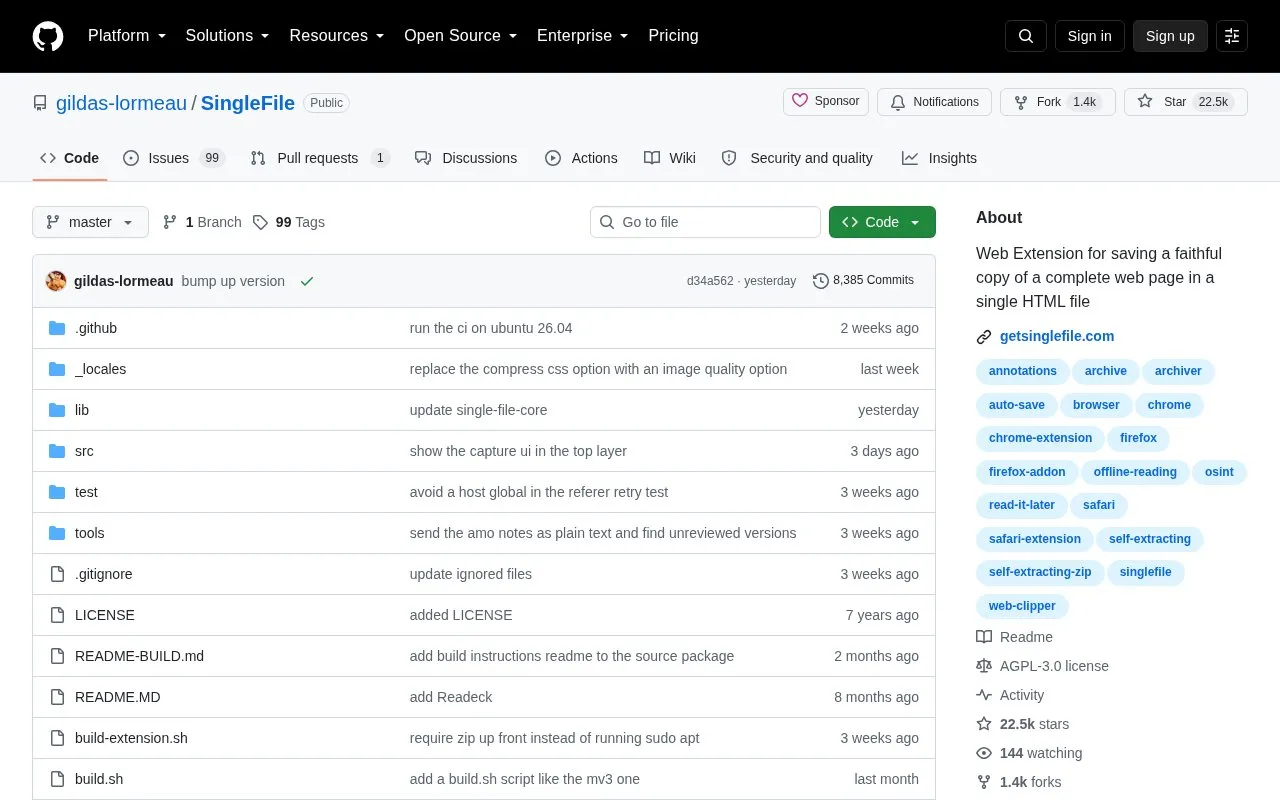The image size is (1280, 800).
Task: Open the Notifications bell button
Action: pyautogui.click(x=934, y=102)
